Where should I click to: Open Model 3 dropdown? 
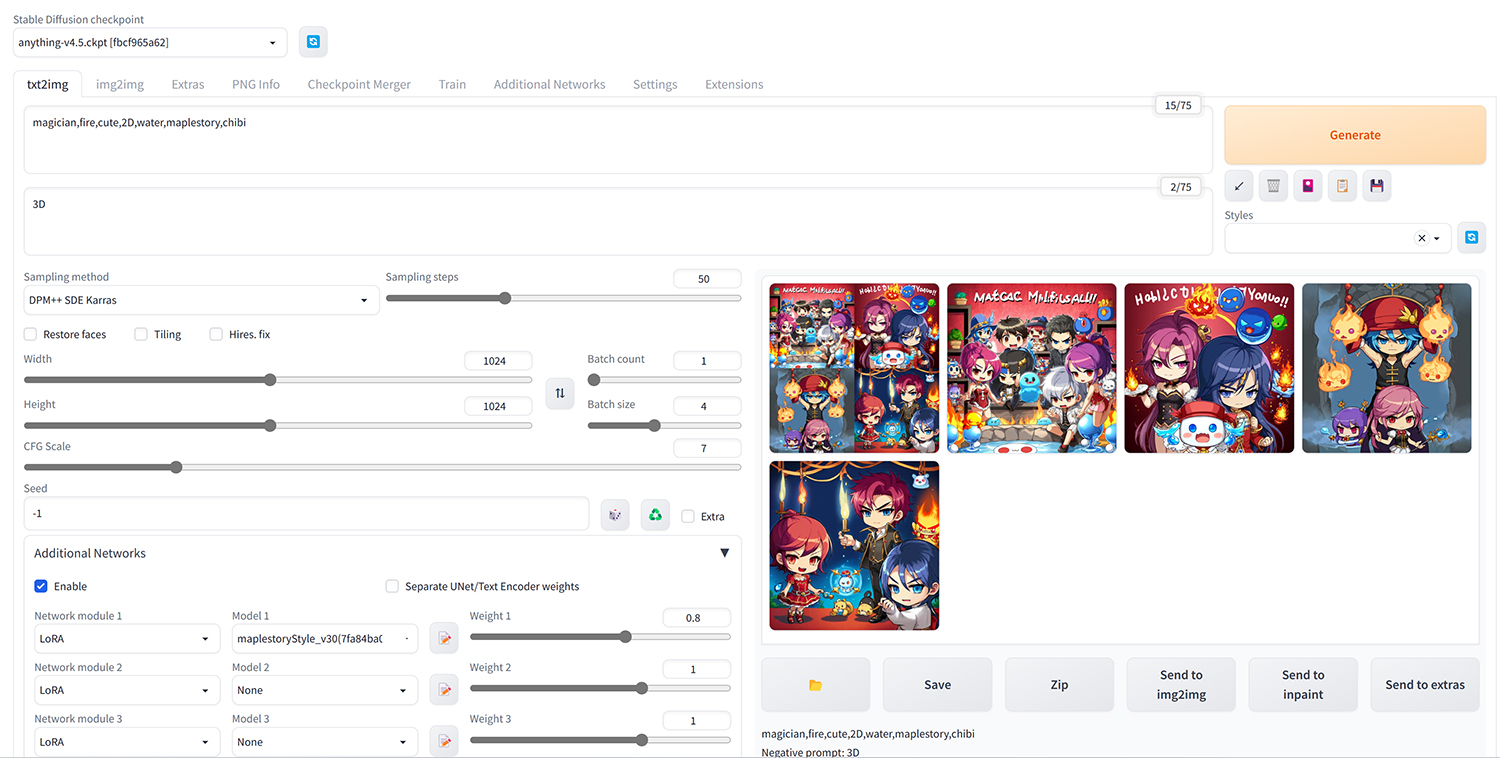tap(325, 742)
